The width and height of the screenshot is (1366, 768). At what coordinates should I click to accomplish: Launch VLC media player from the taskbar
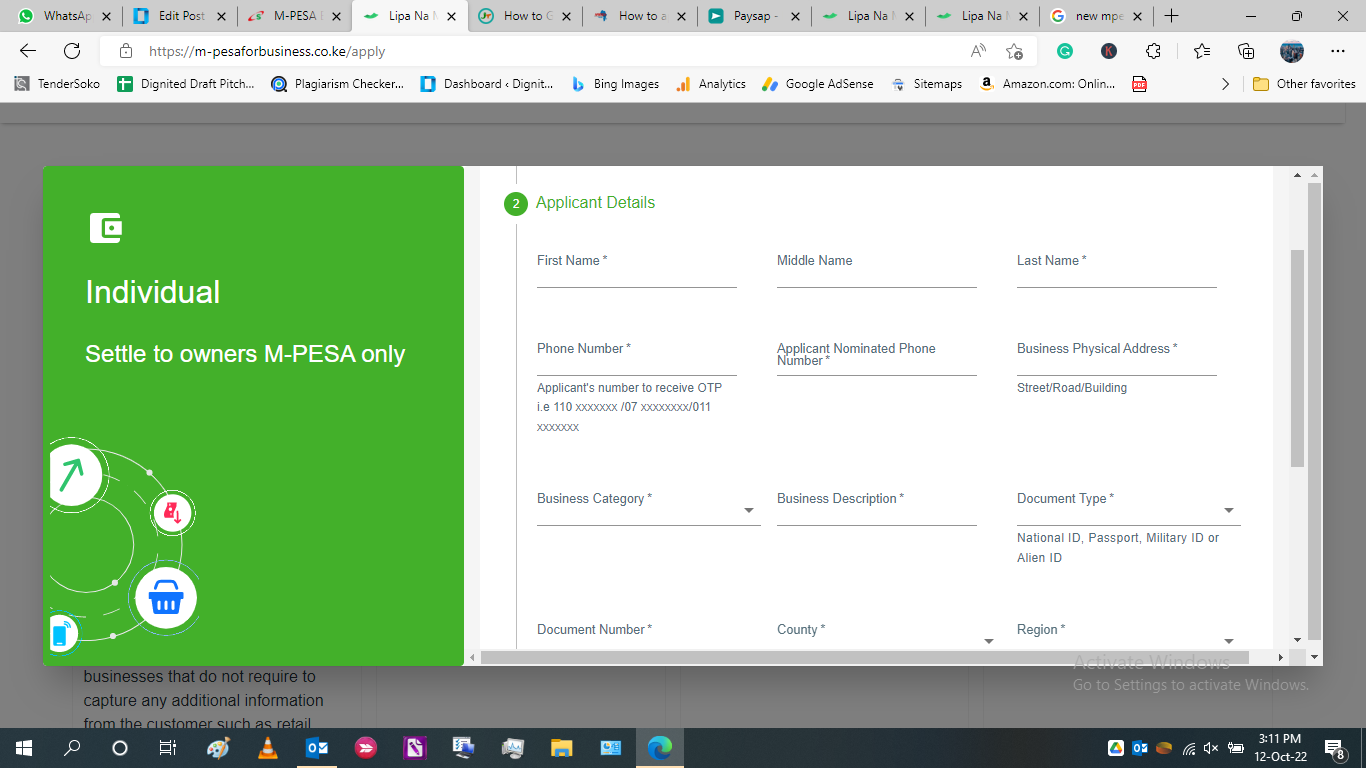pyautogui.click(x=267, y=748)
